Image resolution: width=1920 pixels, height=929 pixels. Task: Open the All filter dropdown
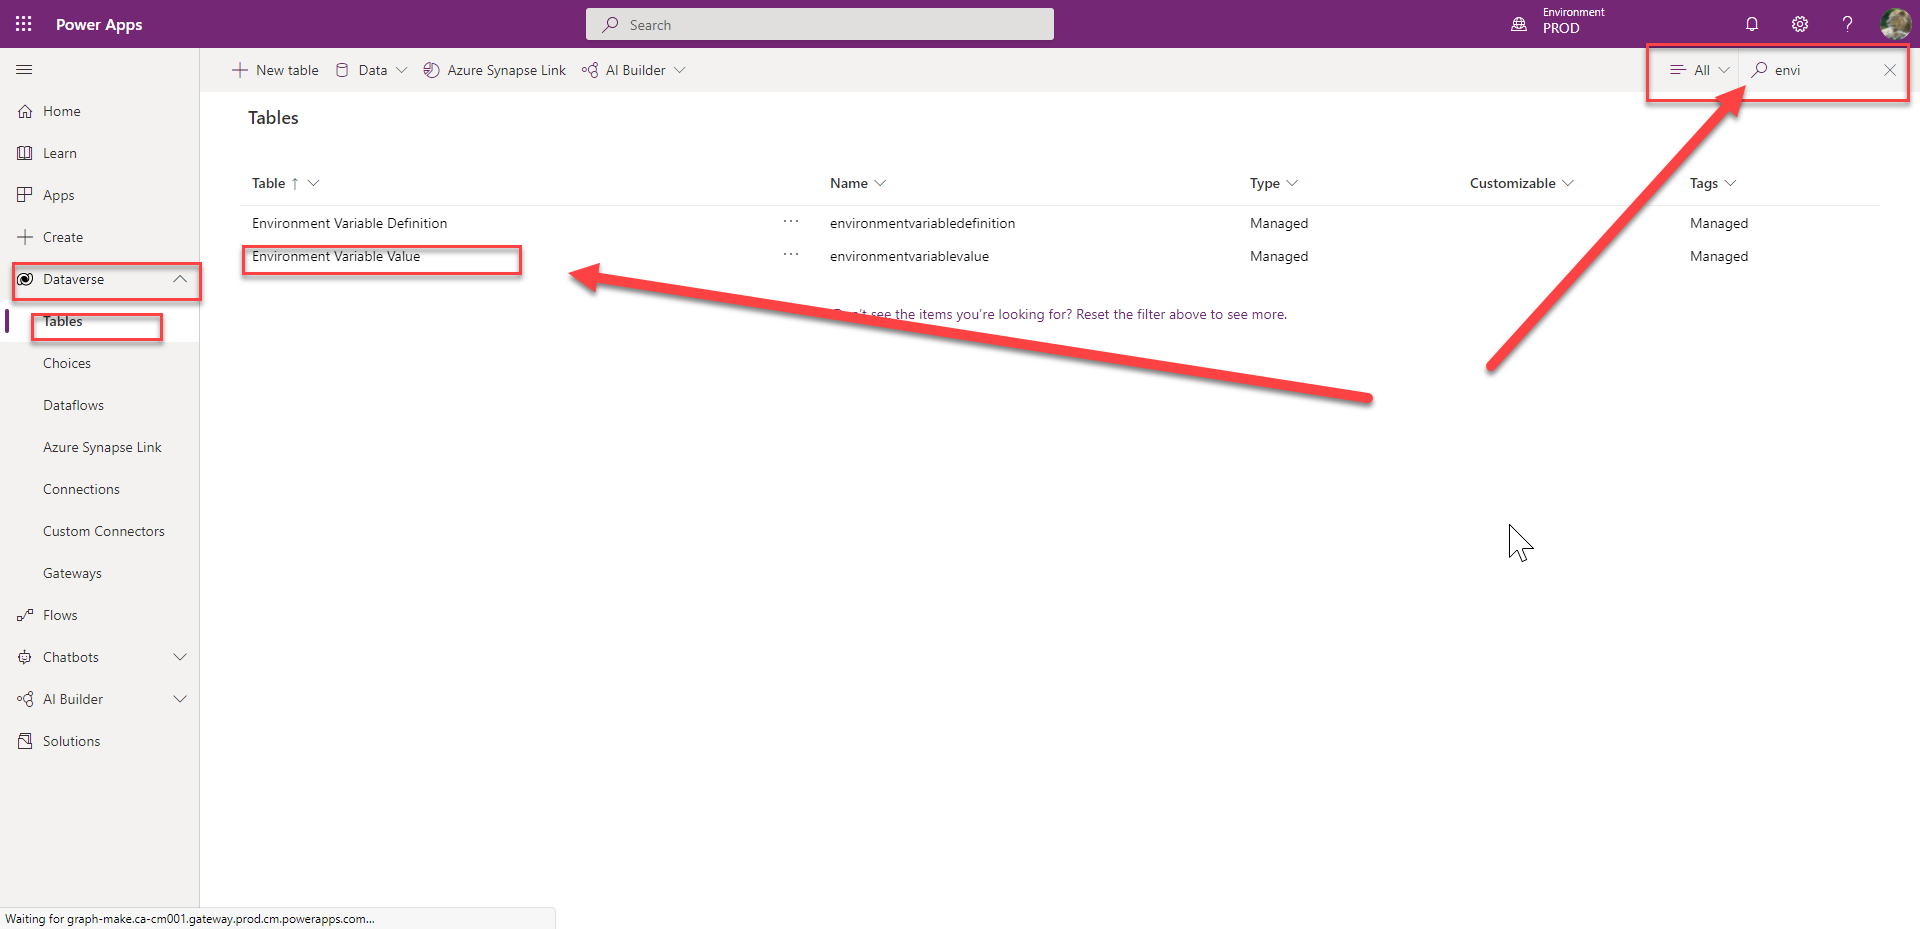(x=1699, y=70)
